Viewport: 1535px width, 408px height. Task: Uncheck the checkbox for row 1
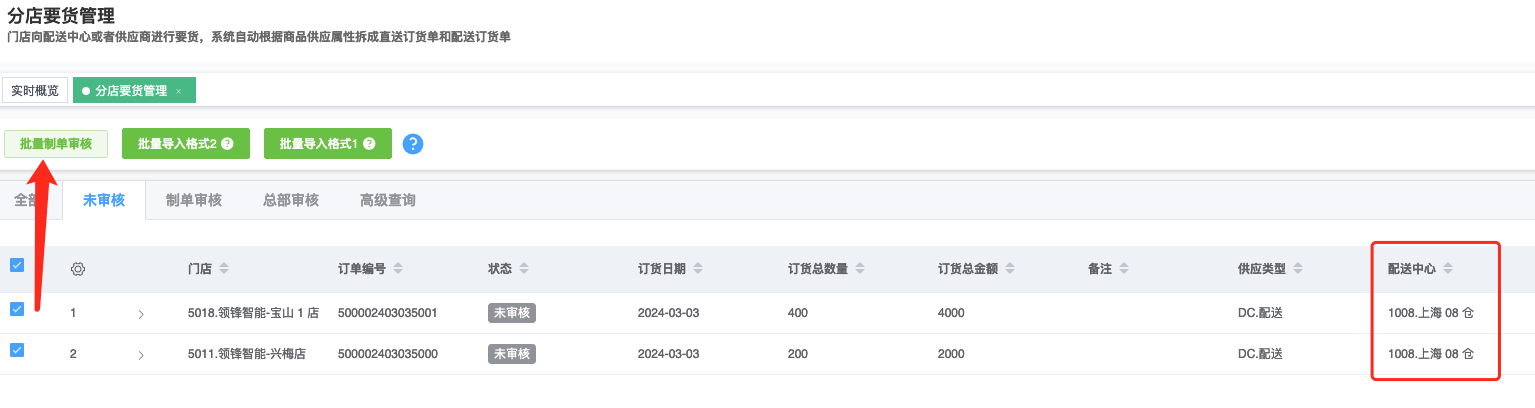click(x=16, y=309)
